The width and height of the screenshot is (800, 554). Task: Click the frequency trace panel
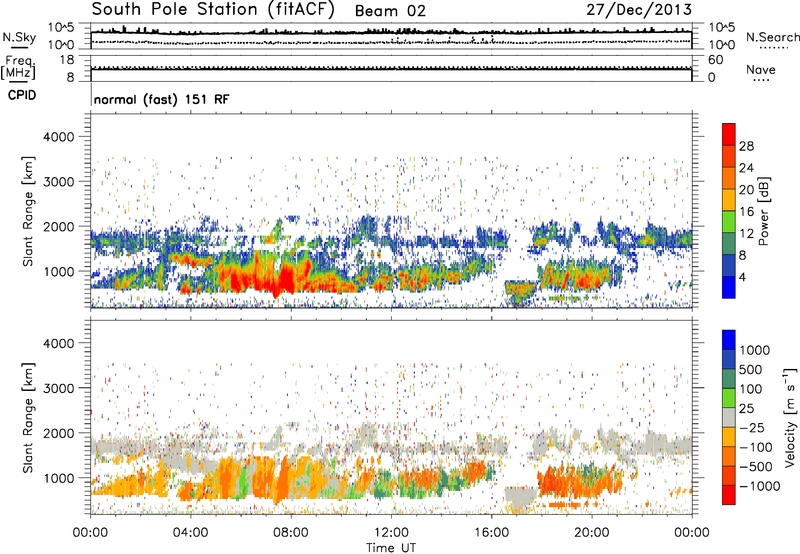391,69
